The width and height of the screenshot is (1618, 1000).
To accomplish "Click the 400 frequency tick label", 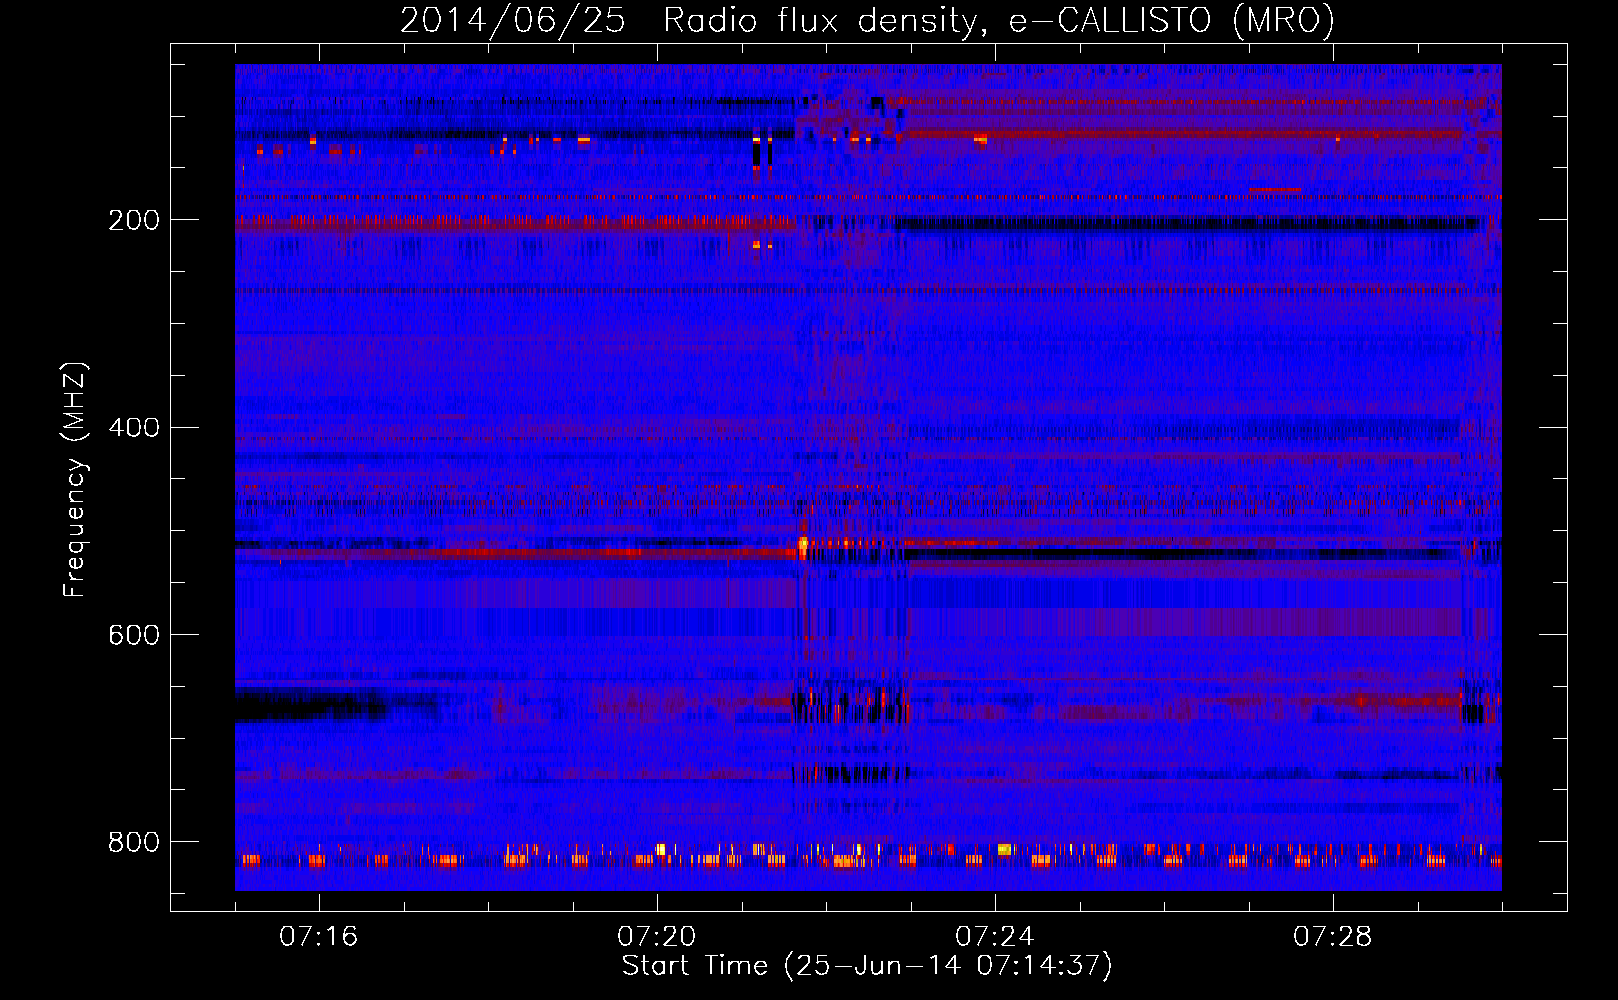I will pyautogui.click(x=134, y=428).
